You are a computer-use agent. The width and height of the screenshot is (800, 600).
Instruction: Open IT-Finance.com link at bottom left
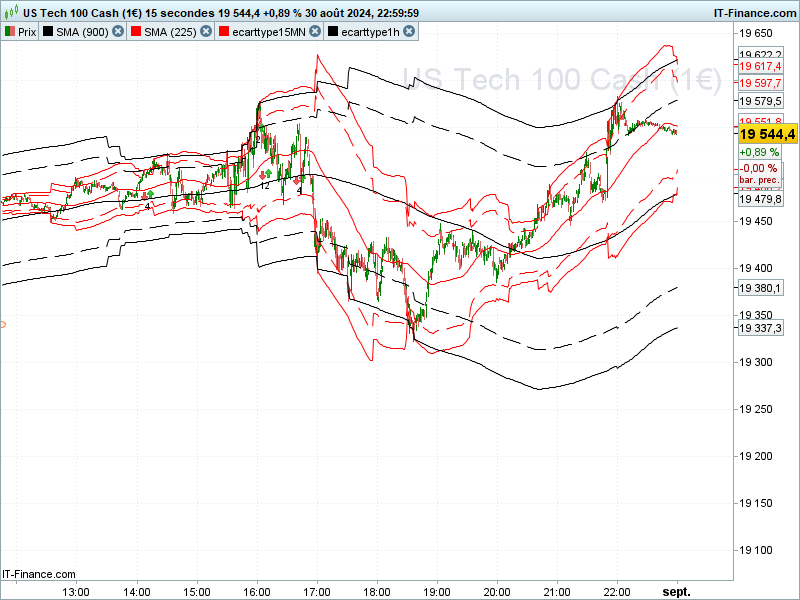39,574
